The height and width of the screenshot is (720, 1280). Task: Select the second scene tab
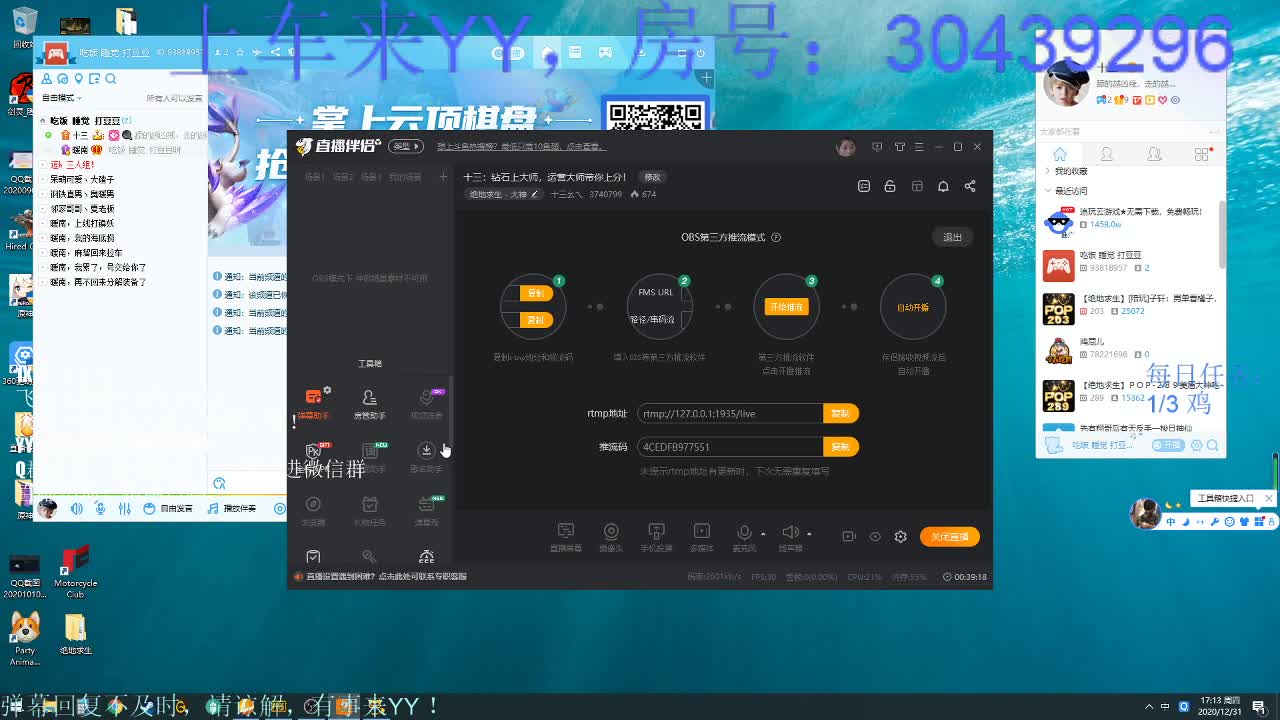343,177
